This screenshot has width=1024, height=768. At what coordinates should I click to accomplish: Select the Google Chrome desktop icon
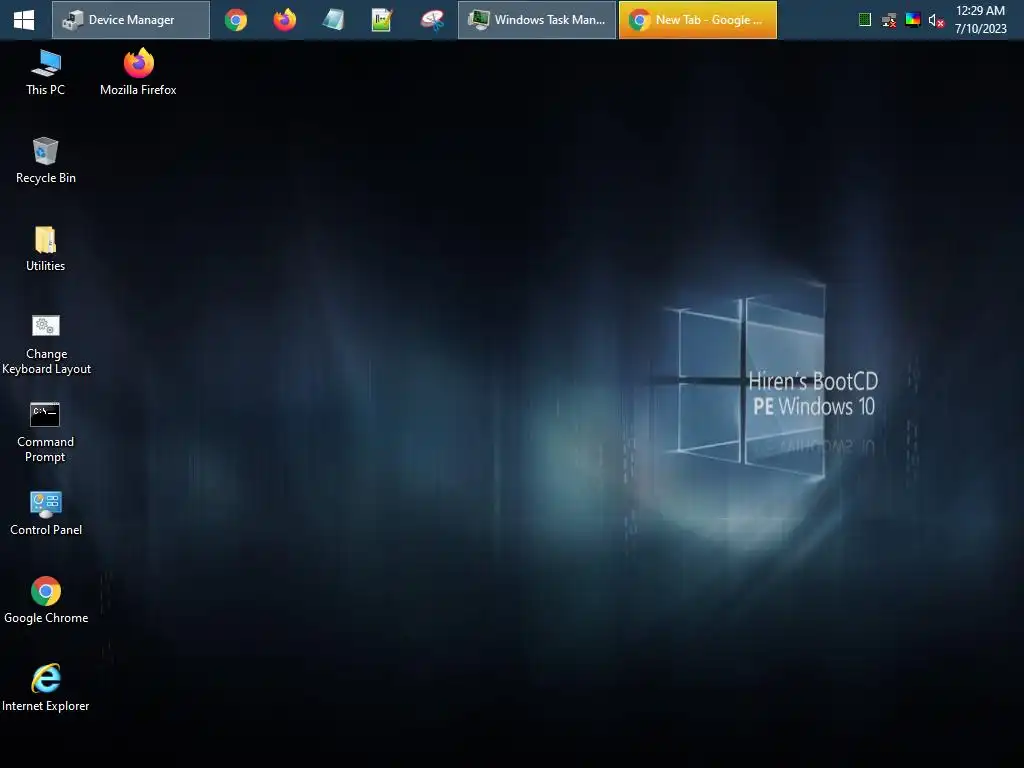coord(46,601)
